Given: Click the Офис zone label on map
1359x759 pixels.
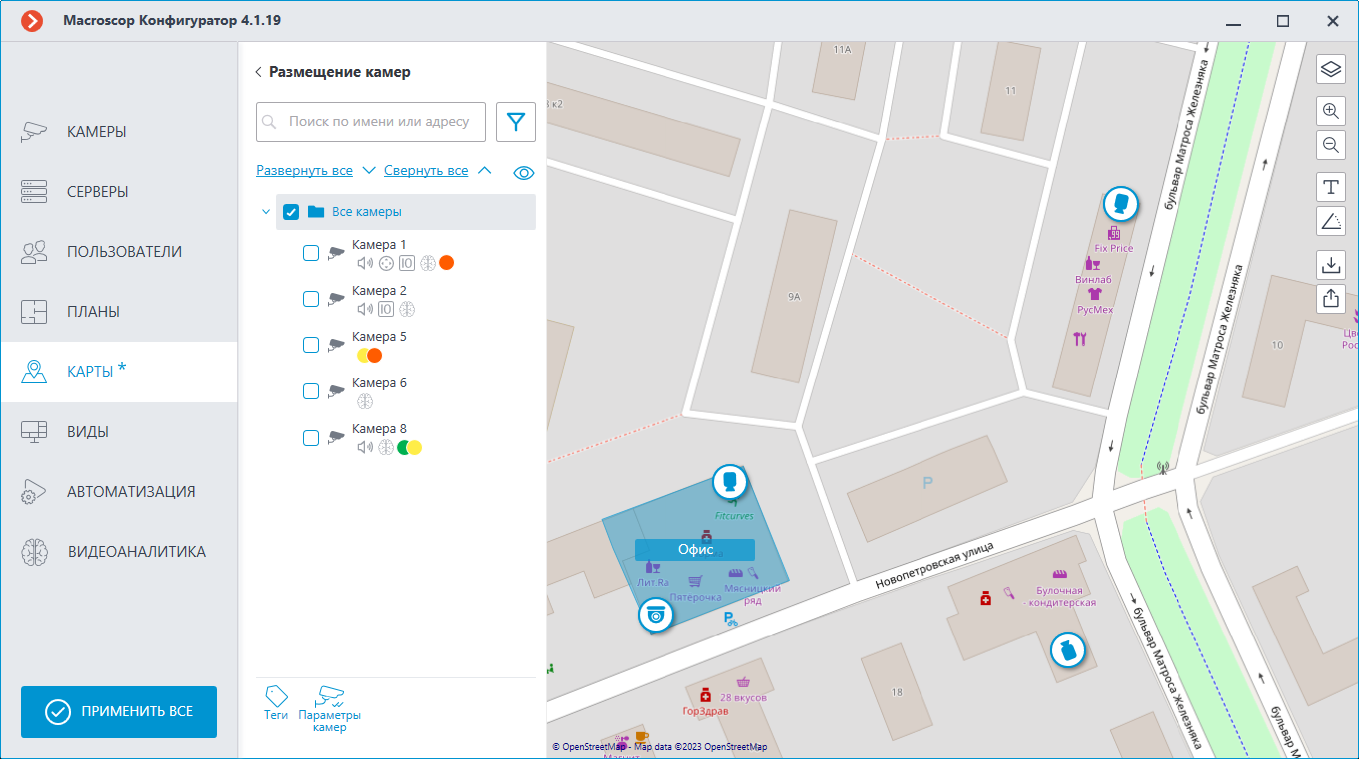Looking at the screenshot, I should click(x=695, y=549).
